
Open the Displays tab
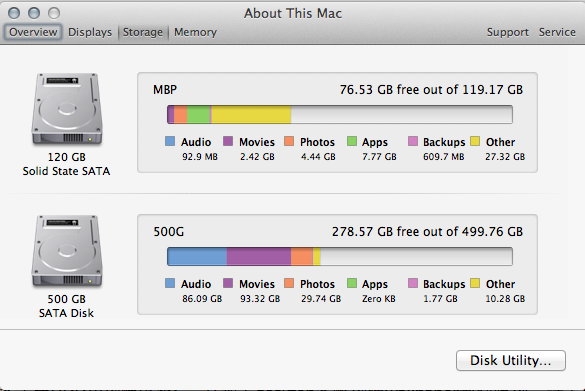coord(90,32)
